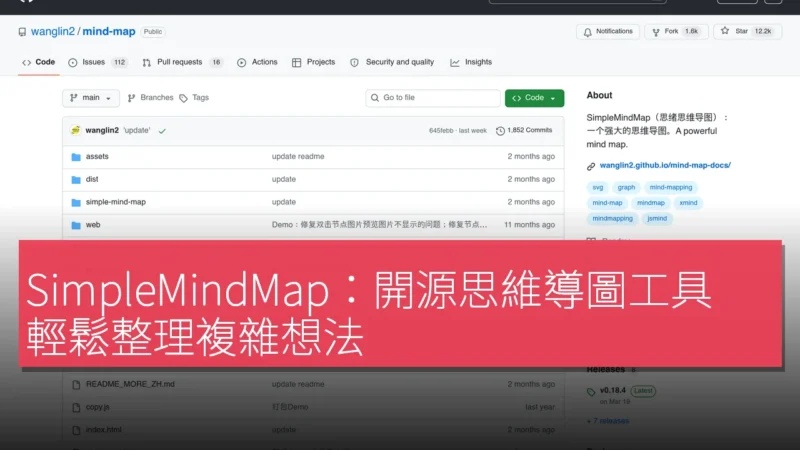
Task: Click the assets folder icon
Action: (x=76, y=157)
